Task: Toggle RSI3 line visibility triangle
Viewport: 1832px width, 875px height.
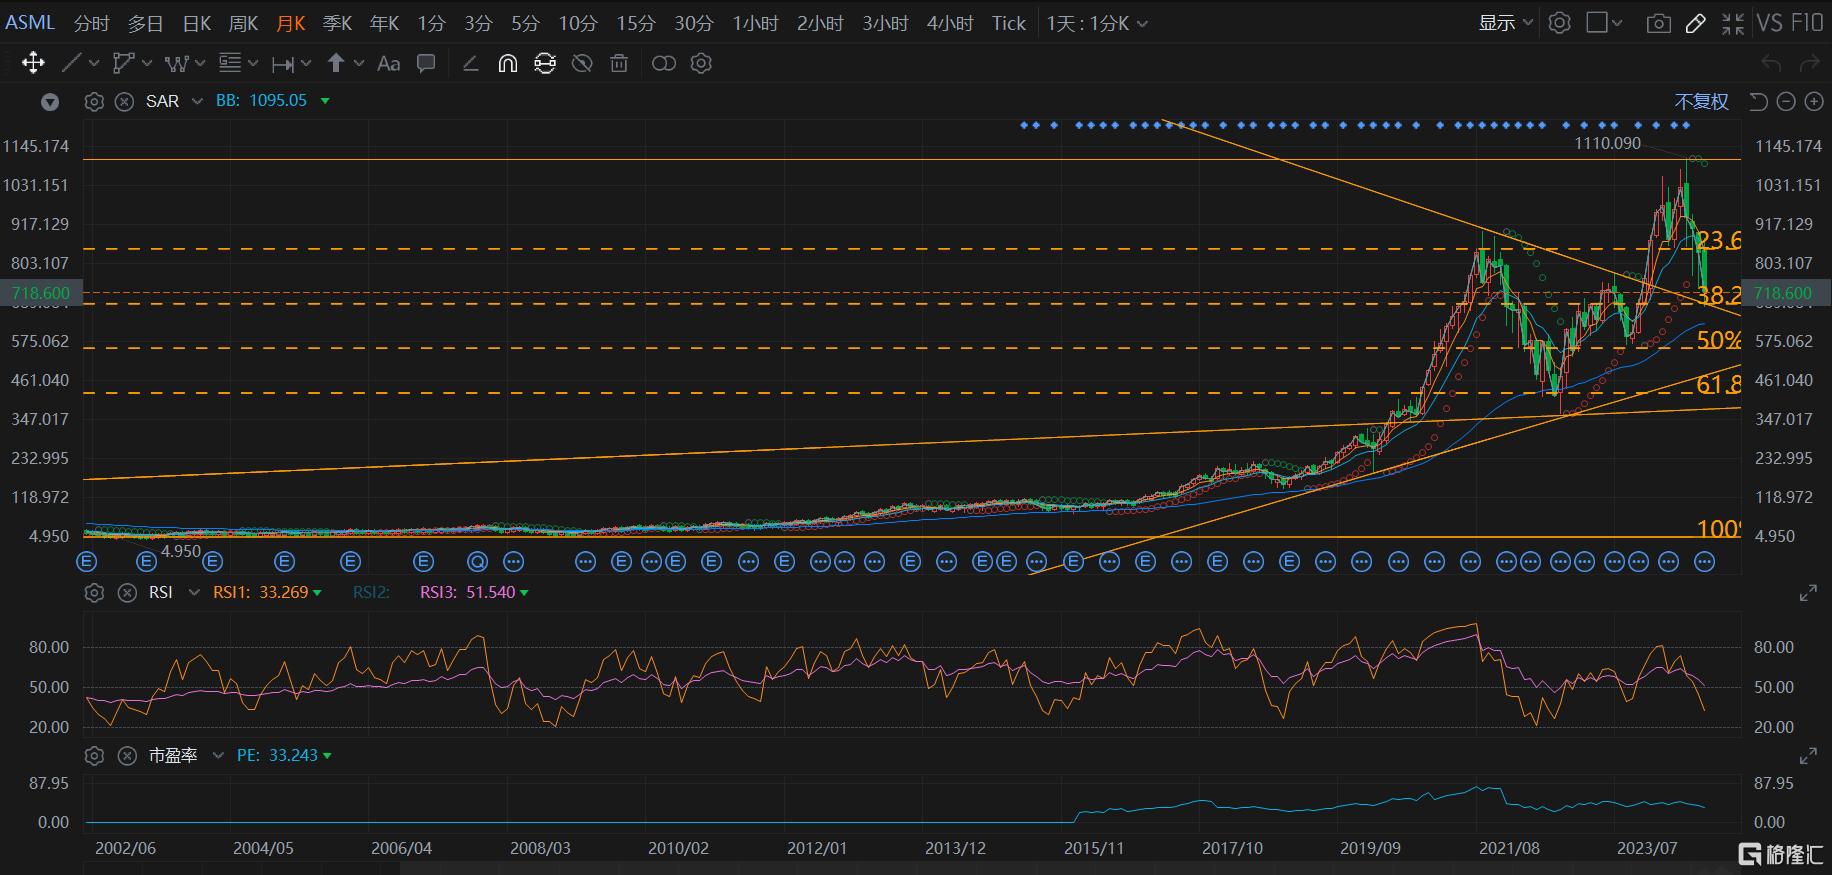Action: tap(524, 593)
